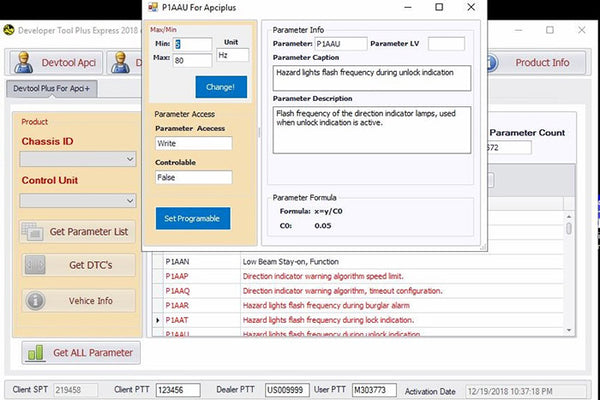Click the green bar chart icon
600x400 pixels.
(x=36, y=352)
